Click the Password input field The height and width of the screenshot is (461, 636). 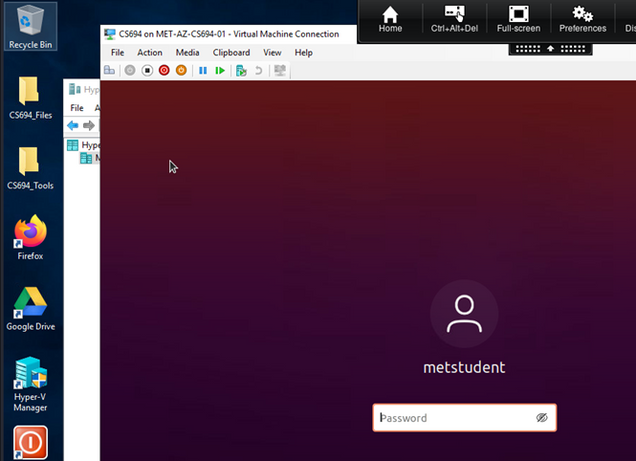pos(455,418)
